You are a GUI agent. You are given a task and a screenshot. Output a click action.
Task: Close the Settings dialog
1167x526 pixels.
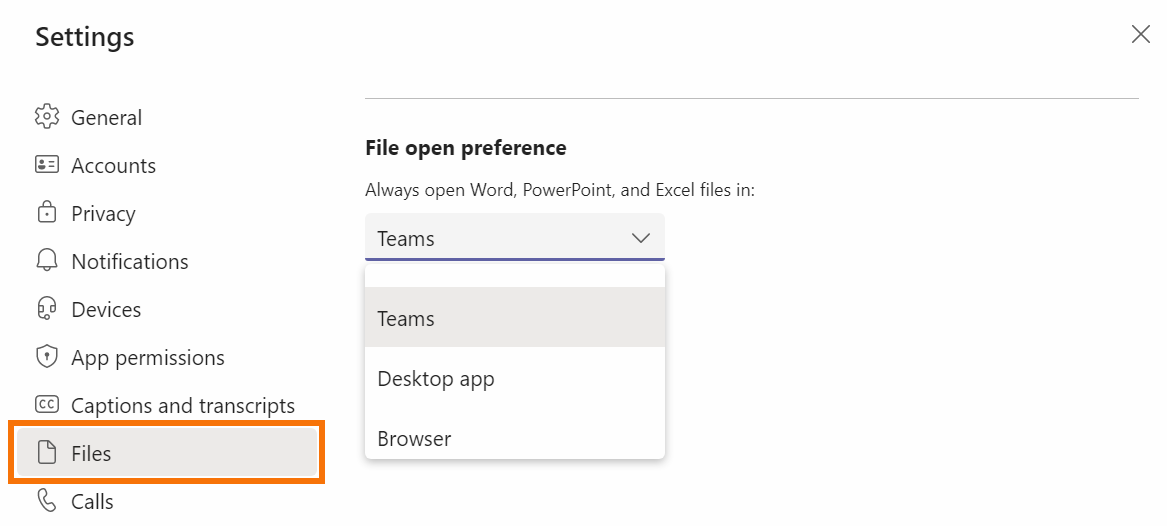[x=1140, y=34]
